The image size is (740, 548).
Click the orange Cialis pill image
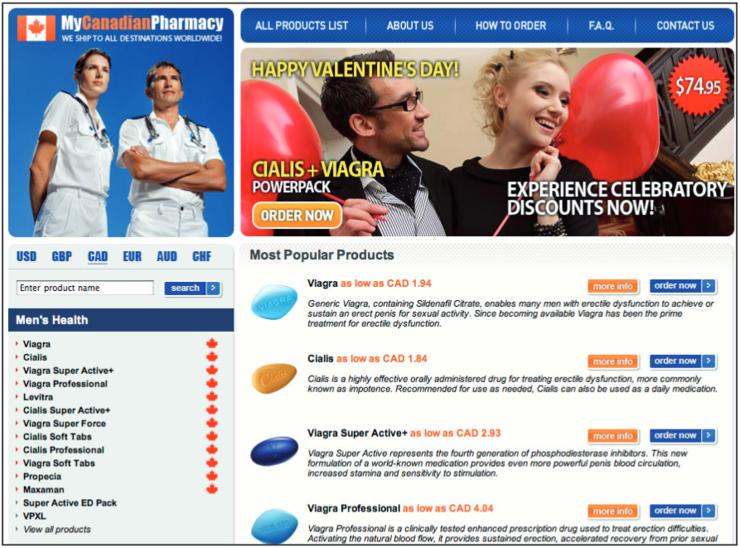[x=274, y=378]
